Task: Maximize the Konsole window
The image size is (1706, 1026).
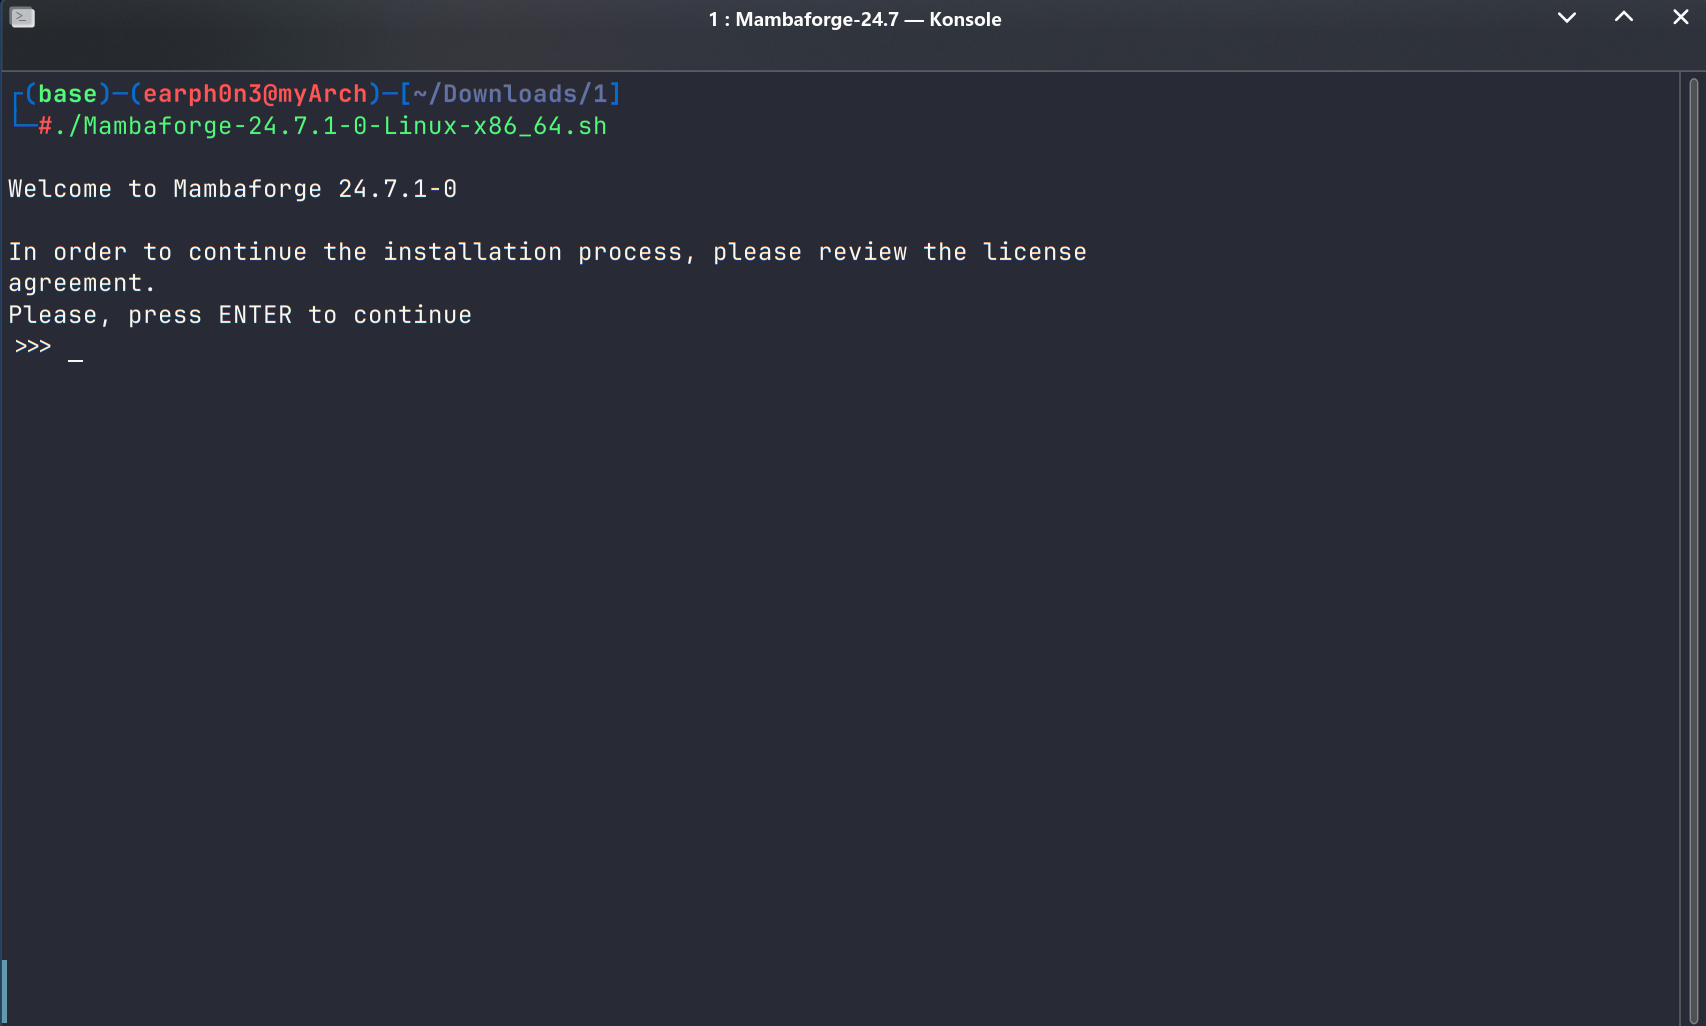Action: click(x=1624, y=18)
